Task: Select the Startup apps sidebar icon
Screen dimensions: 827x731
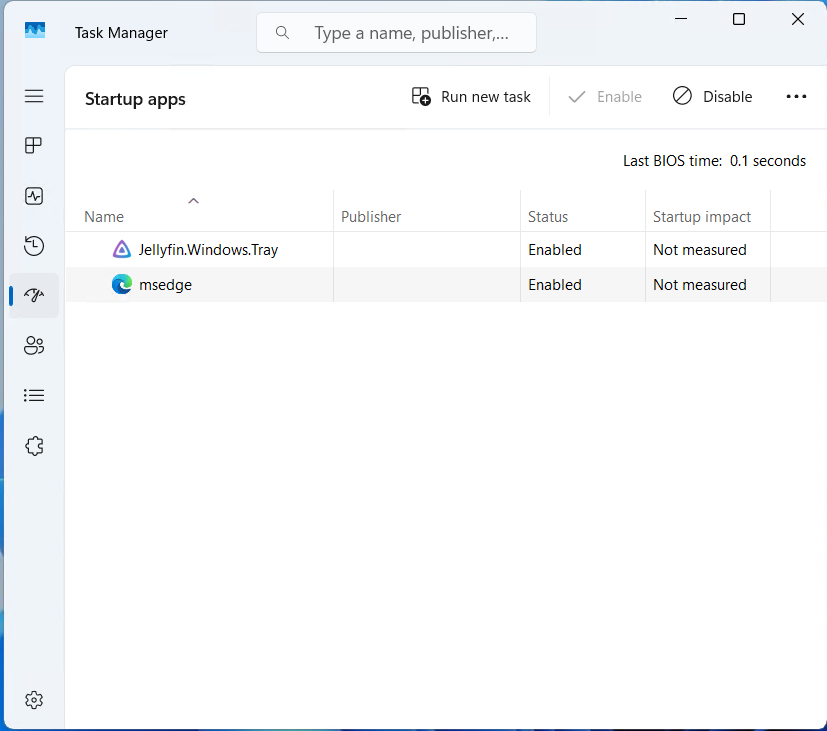Action: (34, 296)
